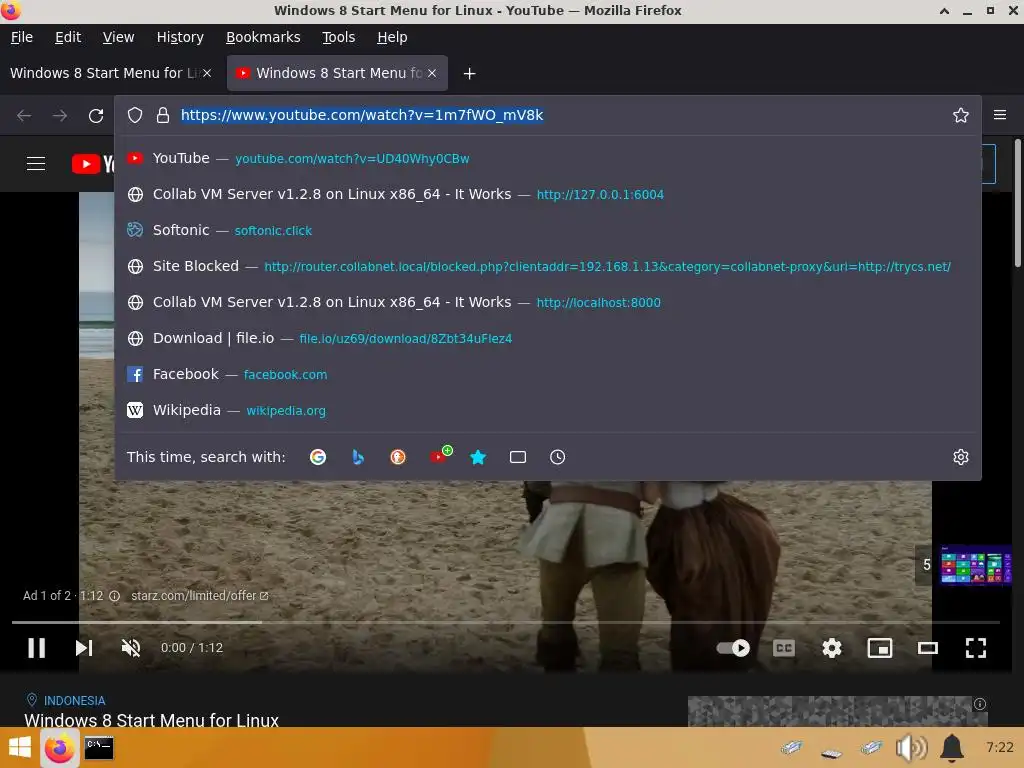This screenshot has width=1024, height=768.
Task: Search history with the clock icon
Action: point(557,457)
